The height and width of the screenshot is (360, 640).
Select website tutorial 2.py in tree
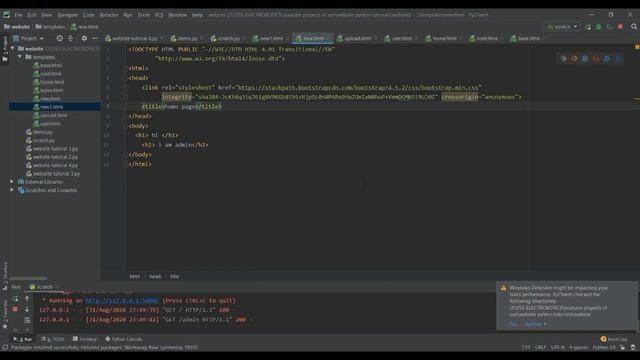52,157
